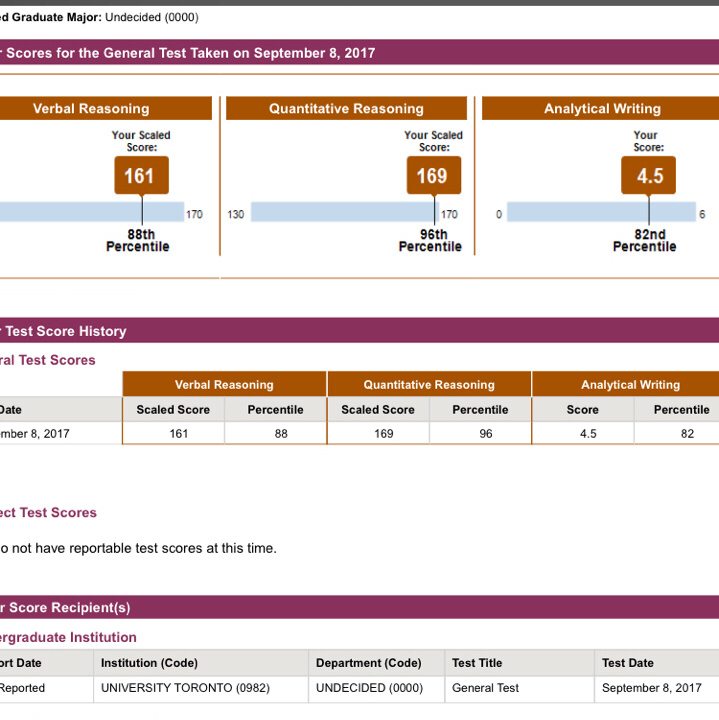The width and height of the screenshot is (719, 720).
Task: Select the Analytical Writing panel header
Action: pyautogui.click(x=601, y=108)
